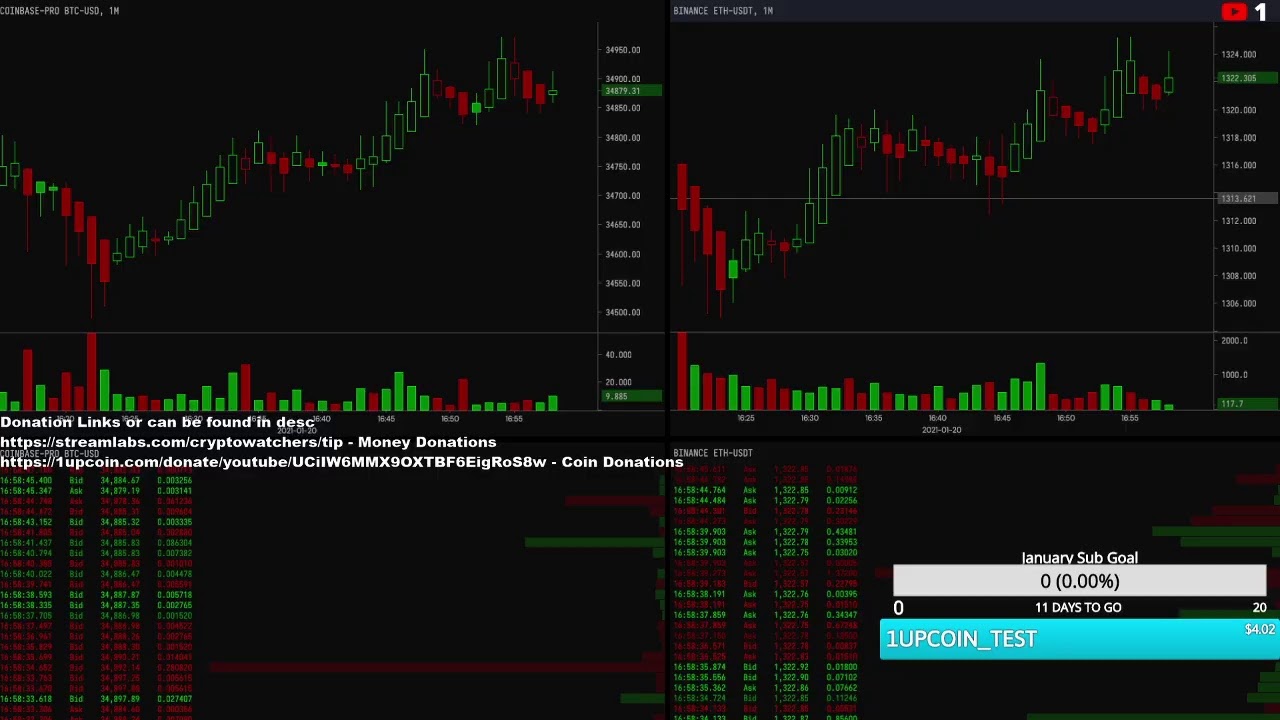
Task: Click the red YouTube logo icon
Action: pyautogui.click(x=1234, y=11)
